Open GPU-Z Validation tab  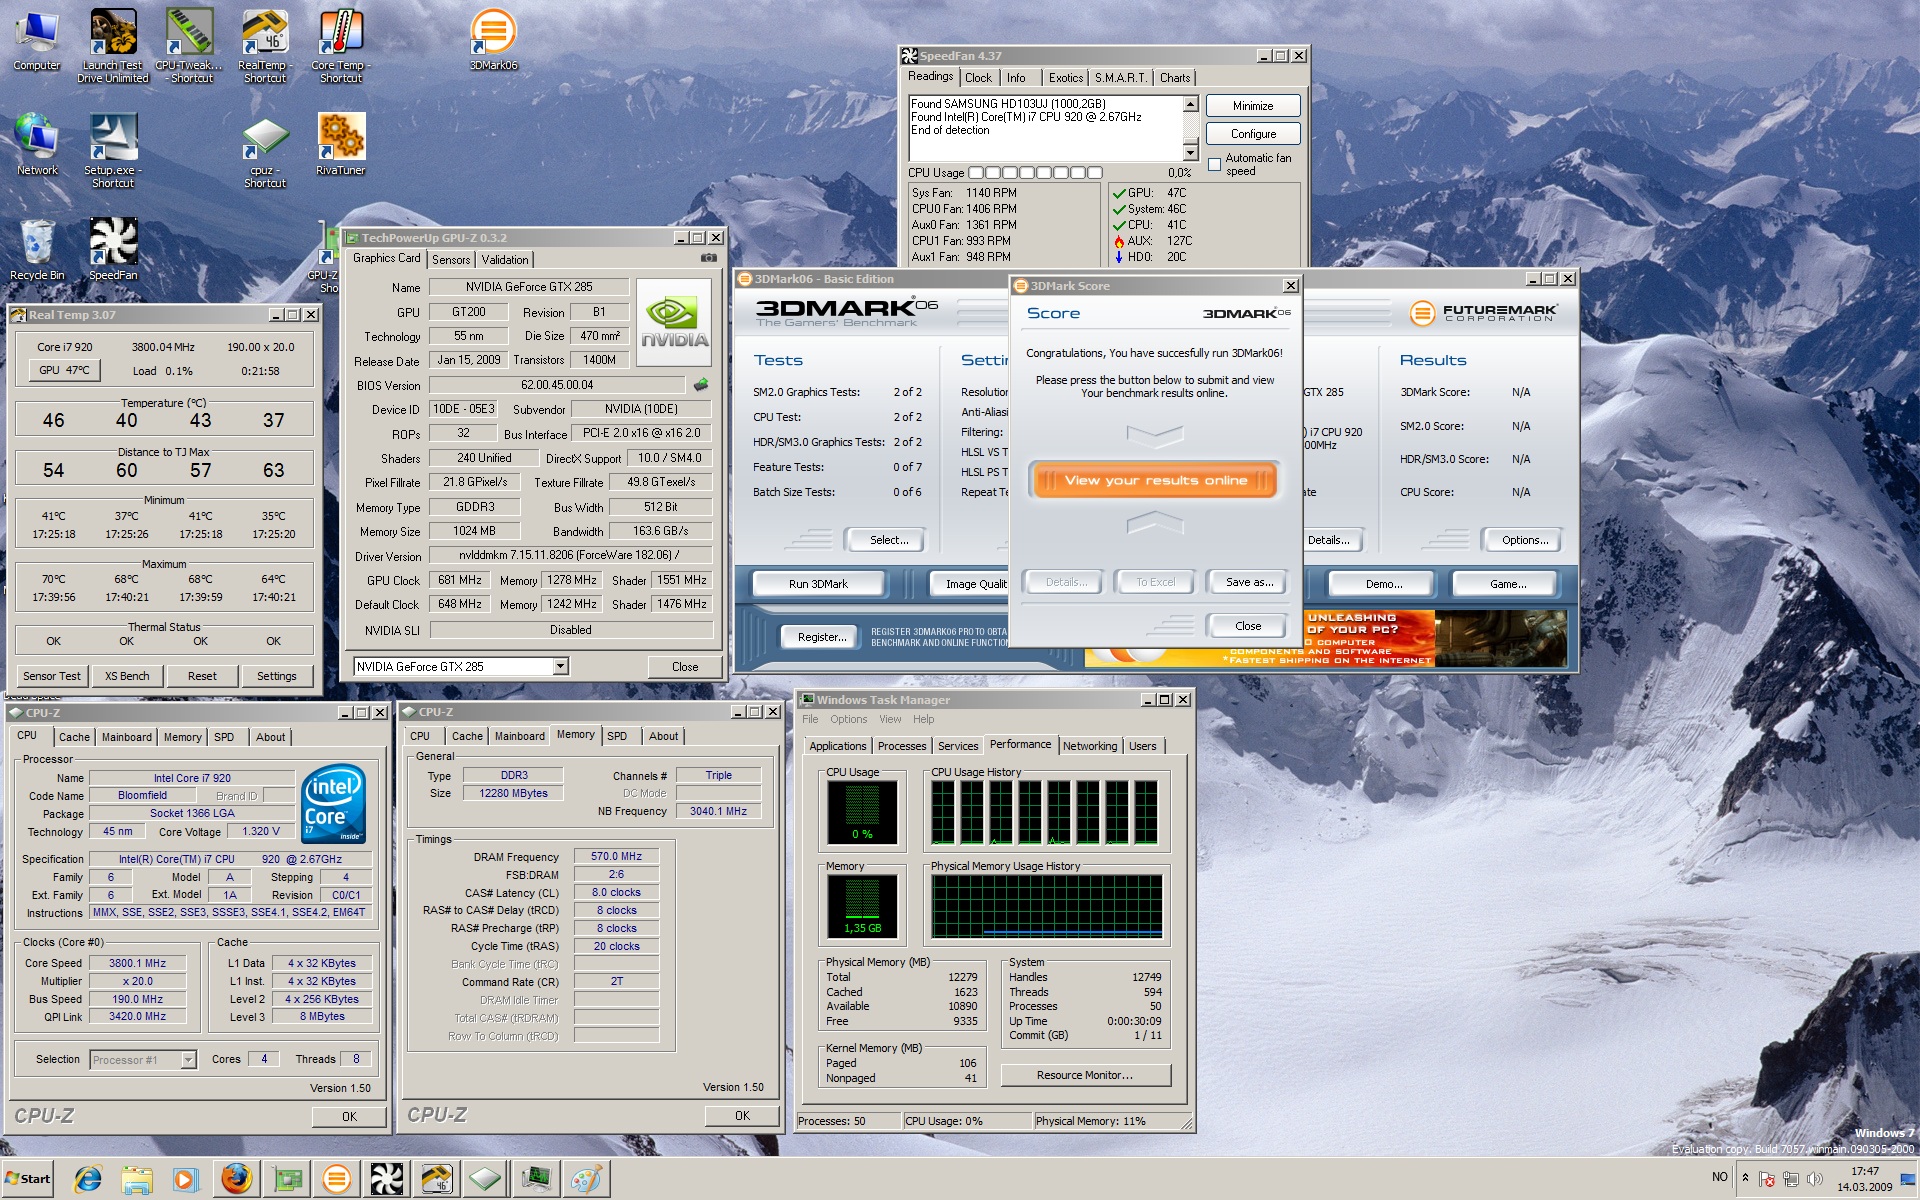click(x=505, y=260)
